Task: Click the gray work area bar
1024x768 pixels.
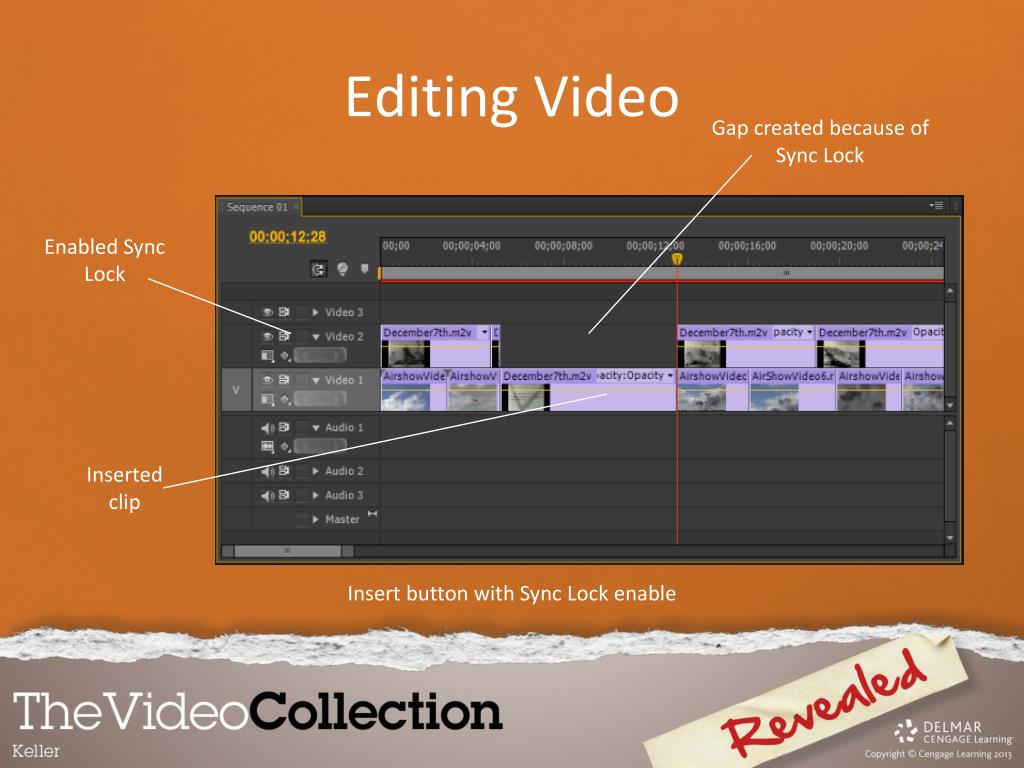Action: click(662, 273)
